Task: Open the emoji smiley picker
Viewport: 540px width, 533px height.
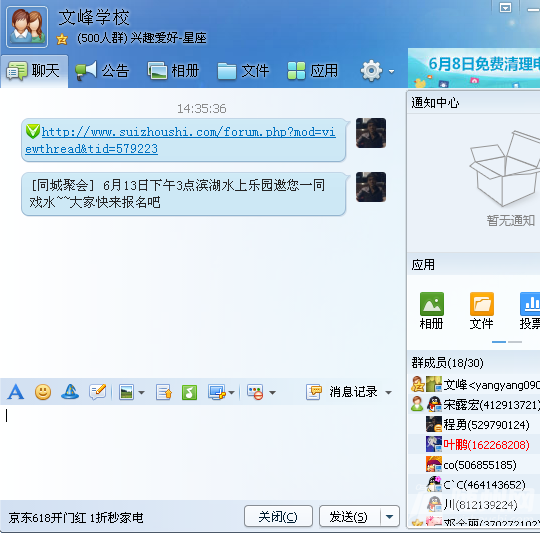Action: (43, 392)
